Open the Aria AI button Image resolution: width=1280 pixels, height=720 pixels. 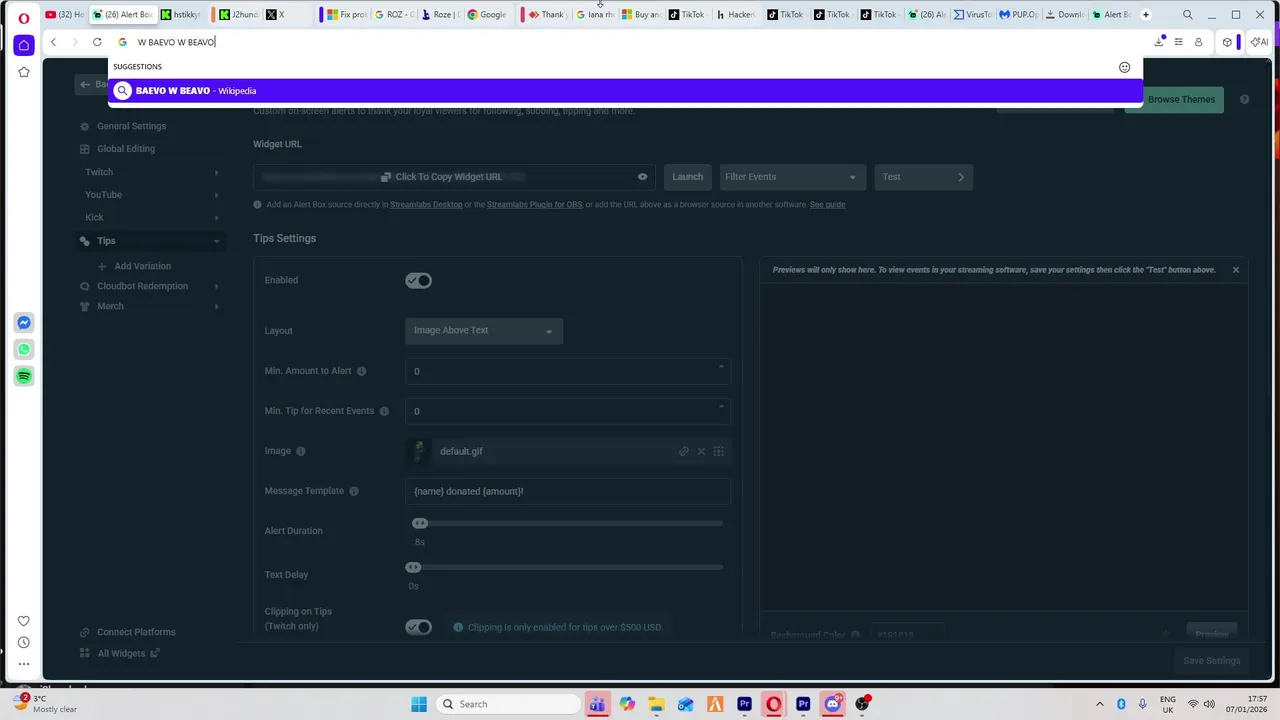pyautogui.click(x=1259, y=42)
